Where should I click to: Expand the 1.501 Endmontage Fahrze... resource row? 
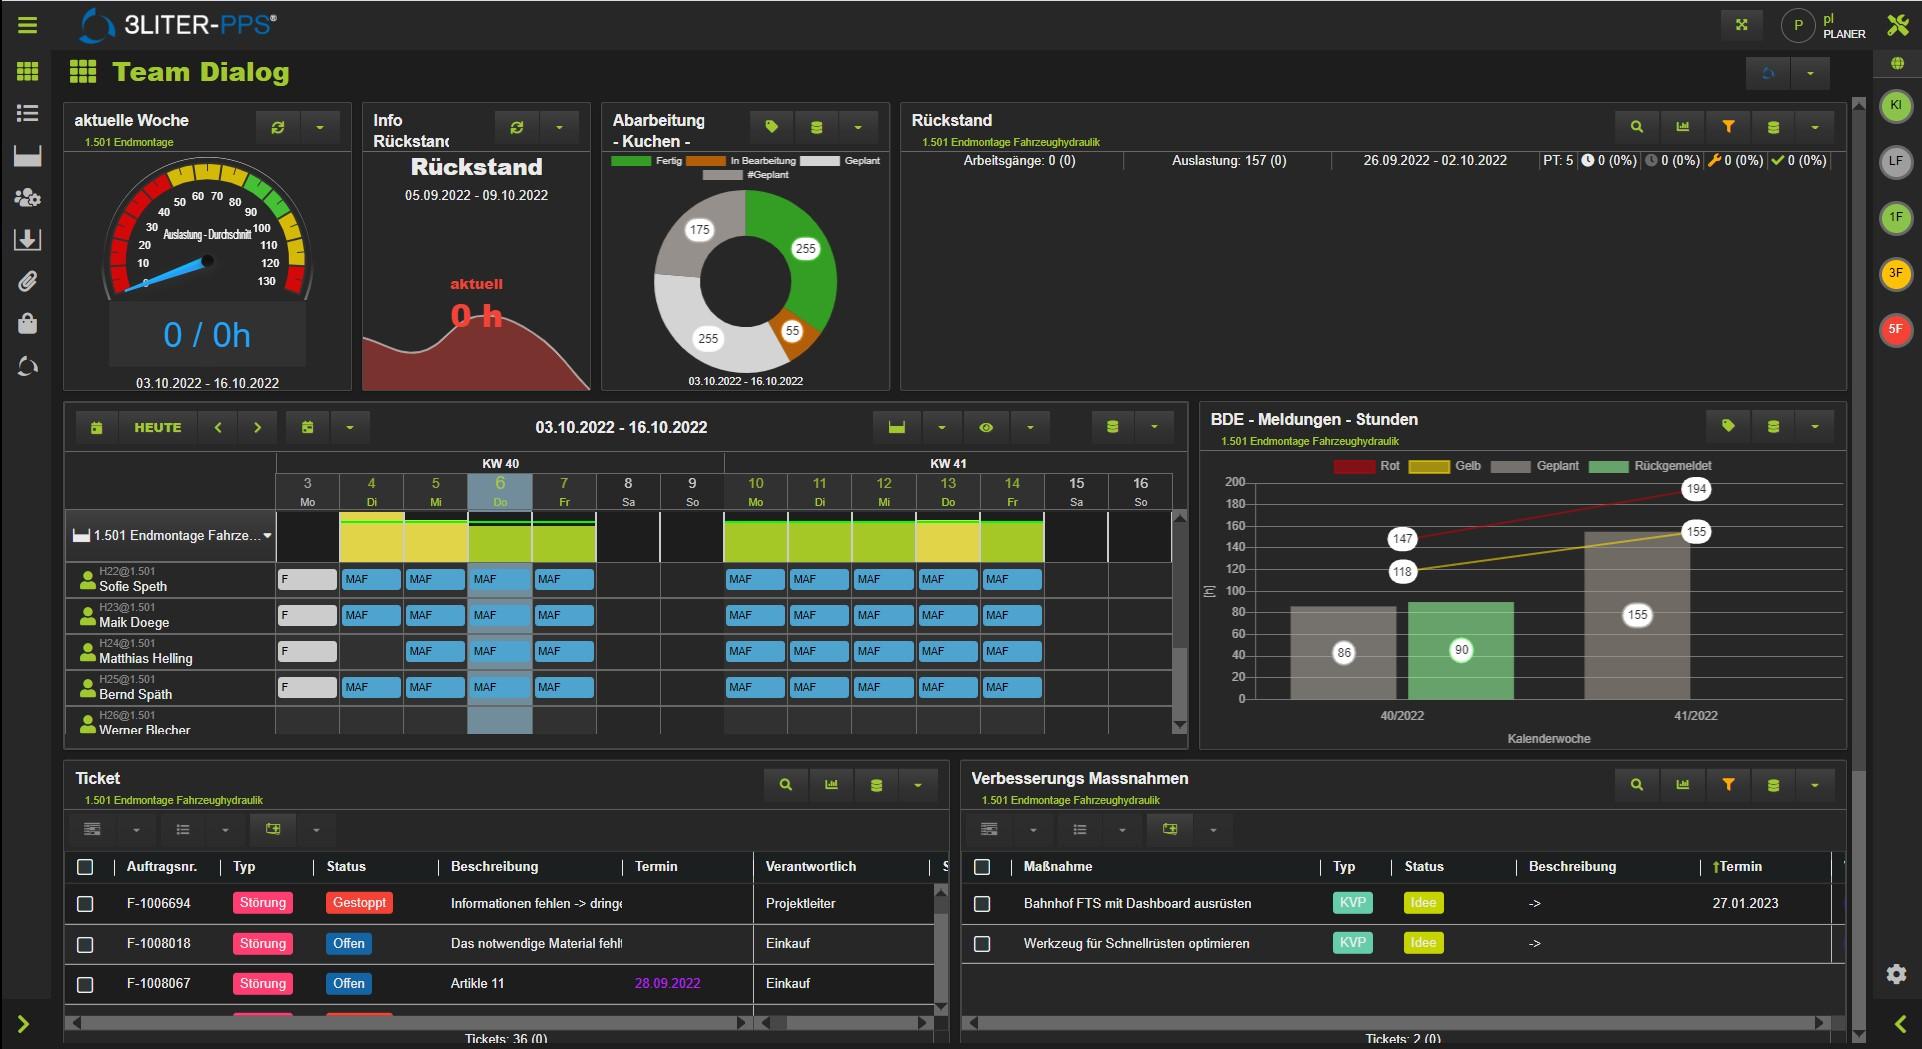point(267,536)
